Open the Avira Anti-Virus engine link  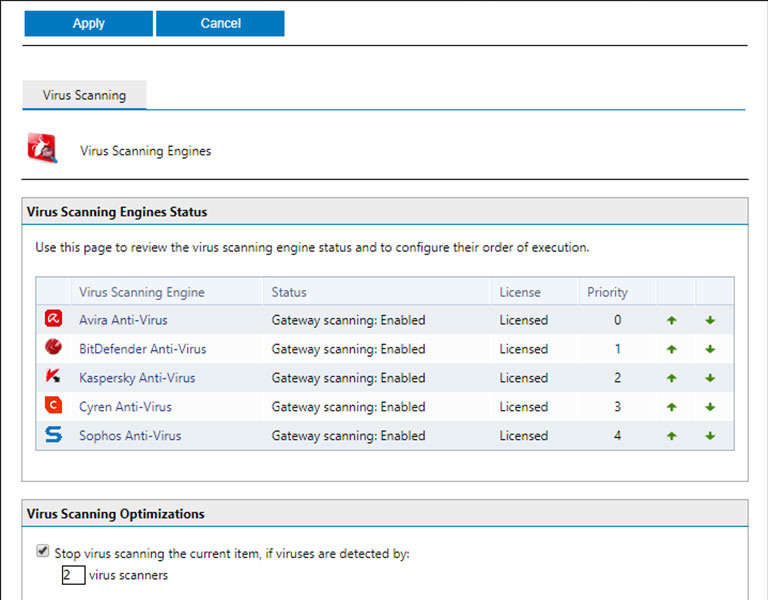[123, 320]
